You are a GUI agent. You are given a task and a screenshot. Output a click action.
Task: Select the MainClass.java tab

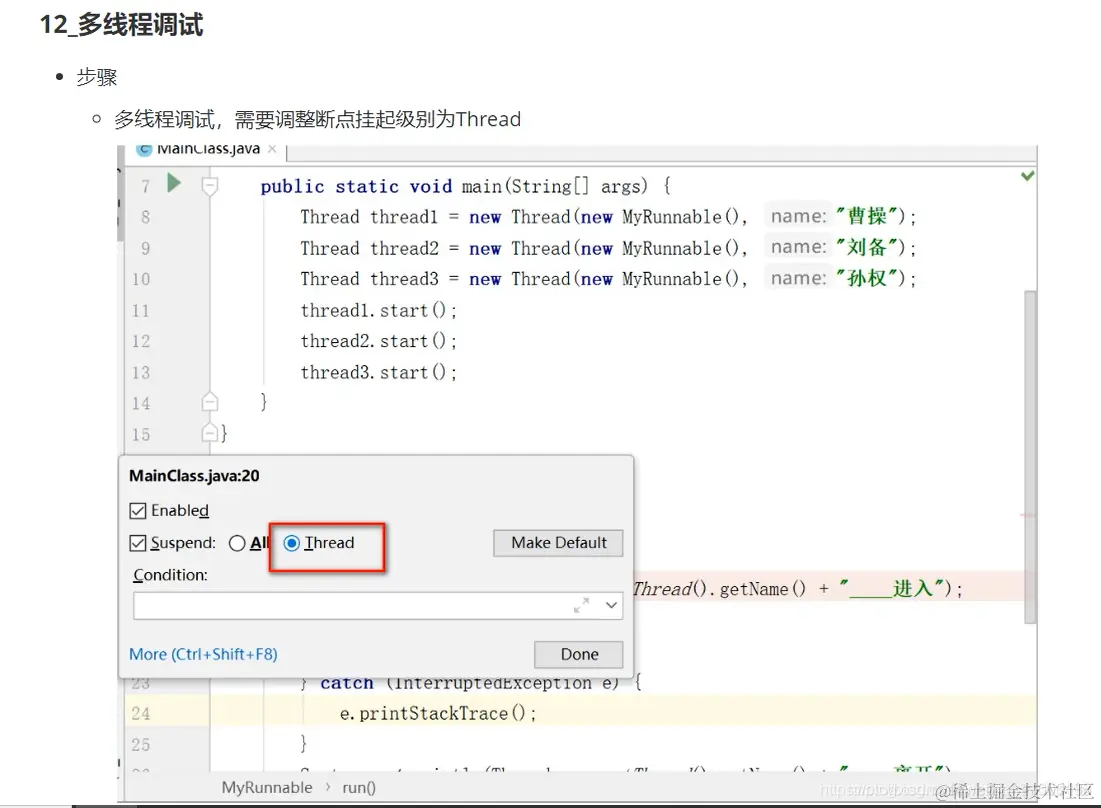[x=208, y=149]
